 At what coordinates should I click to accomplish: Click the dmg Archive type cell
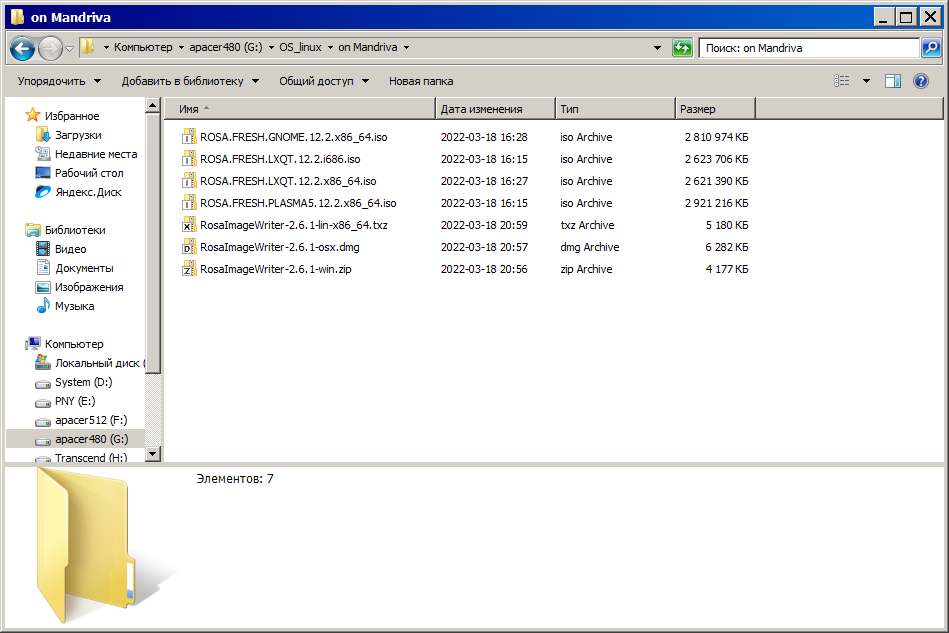(x=589, y=247)
